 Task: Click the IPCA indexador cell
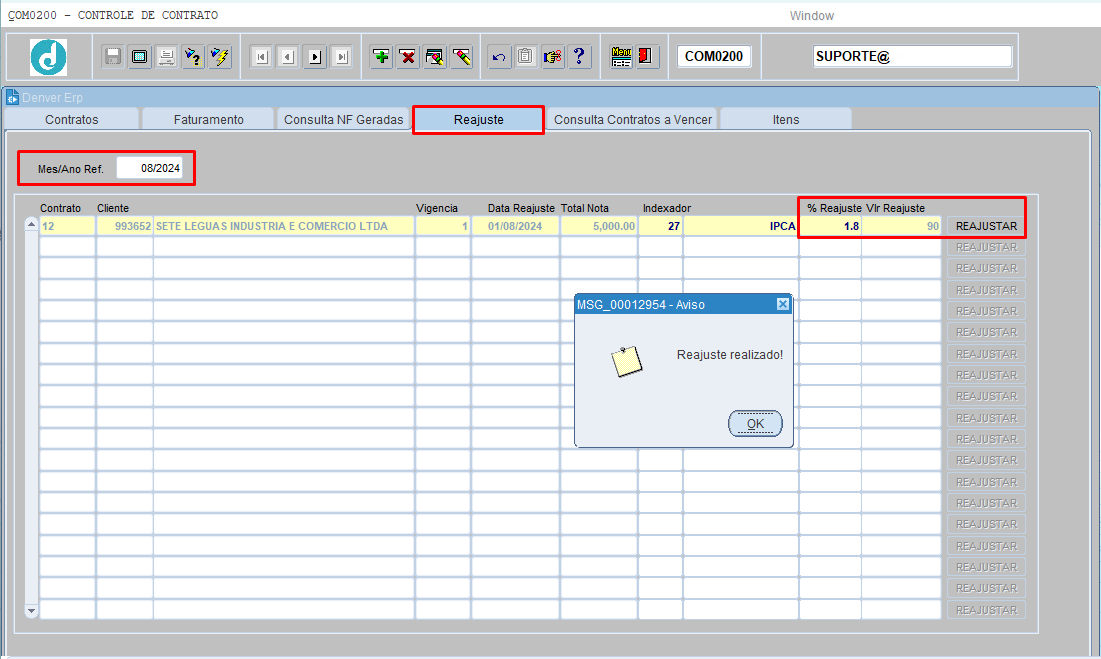(x=741, y=226)
